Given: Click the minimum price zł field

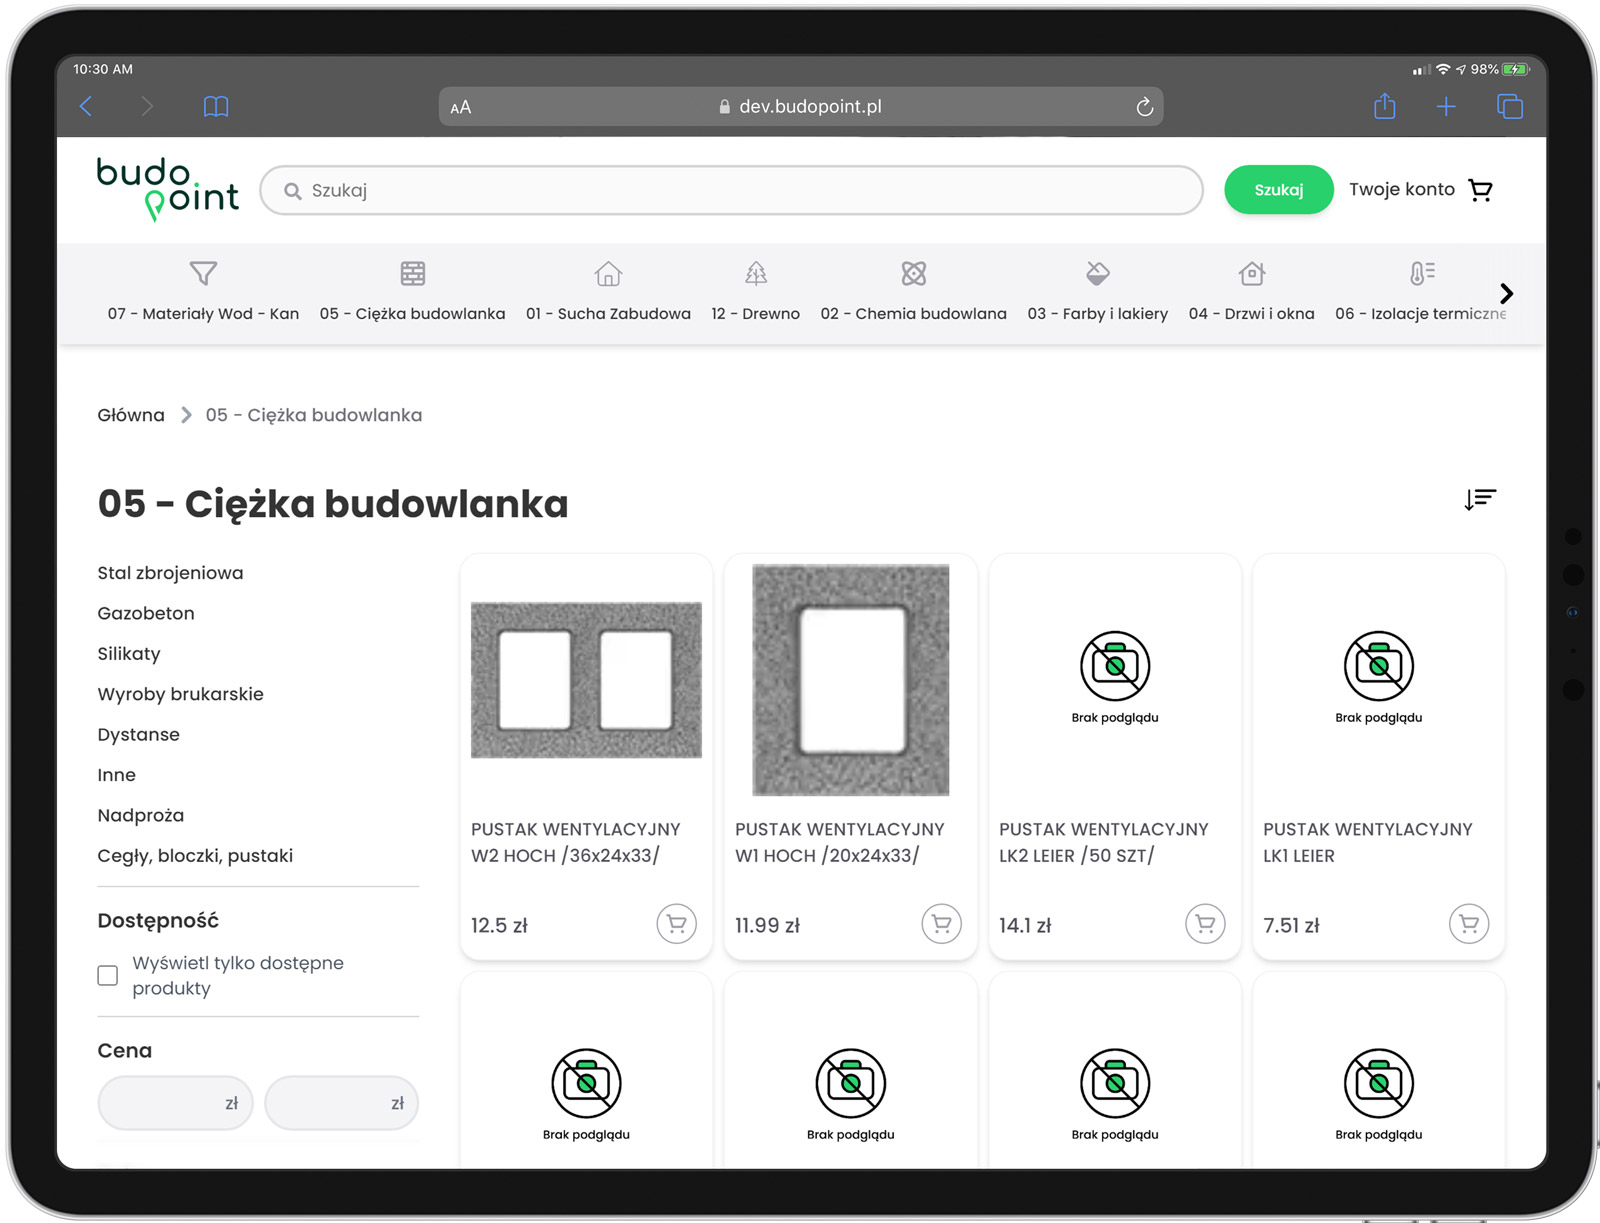Looking at the screenshot, I should (175, 1103).
